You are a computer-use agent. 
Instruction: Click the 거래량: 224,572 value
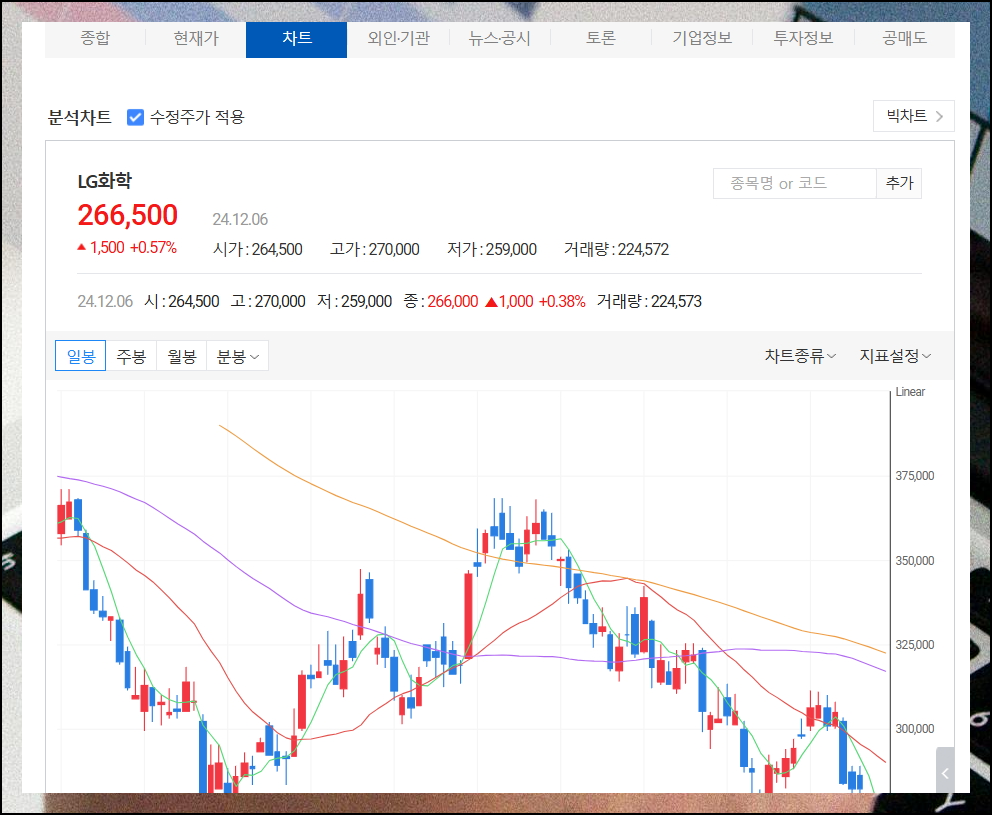pos(616,249)
